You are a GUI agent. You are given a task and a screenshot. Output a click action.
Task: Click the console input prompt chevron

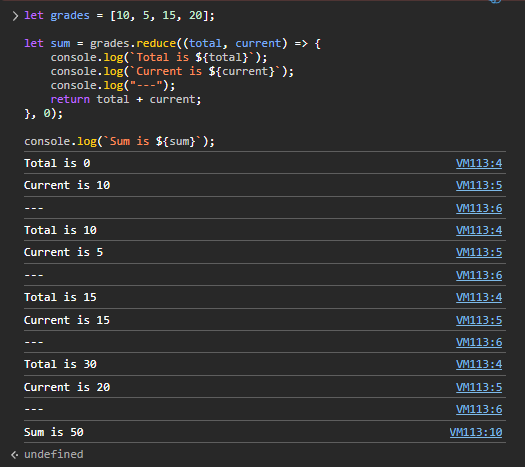[15, 16]
